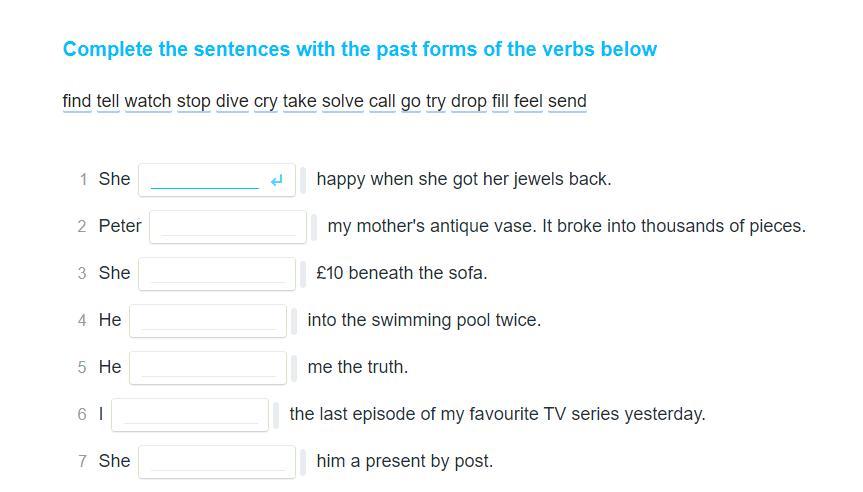Select the blank after 'Peter' in sentence 2
This screenshot has height=492, width=863.
(x=228, y=227)
